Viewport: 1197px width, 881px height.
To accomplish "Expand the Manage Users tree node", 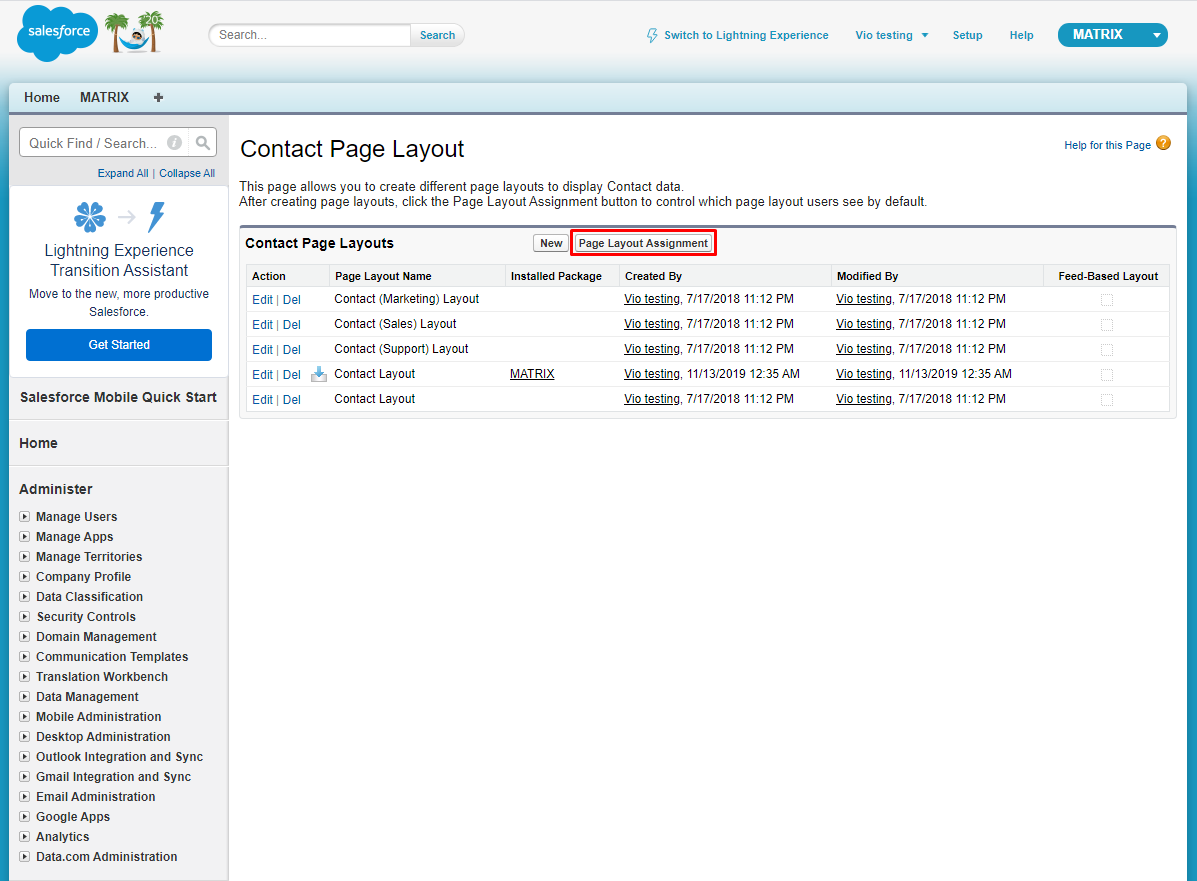I will pos(24,517).
